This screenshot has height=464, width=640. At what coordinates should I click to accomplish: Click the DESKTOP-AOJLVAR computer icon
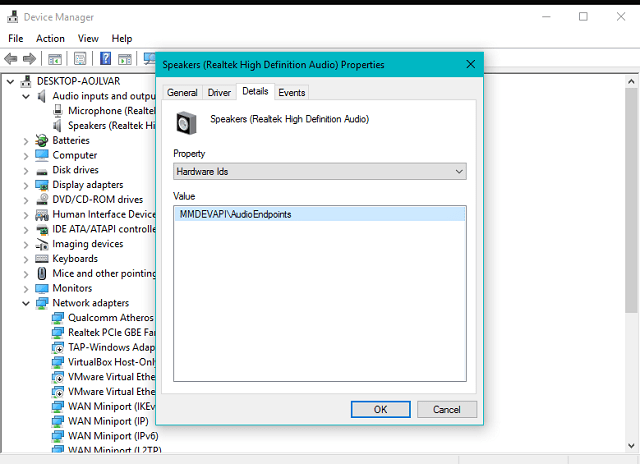[x=26, y=81]
